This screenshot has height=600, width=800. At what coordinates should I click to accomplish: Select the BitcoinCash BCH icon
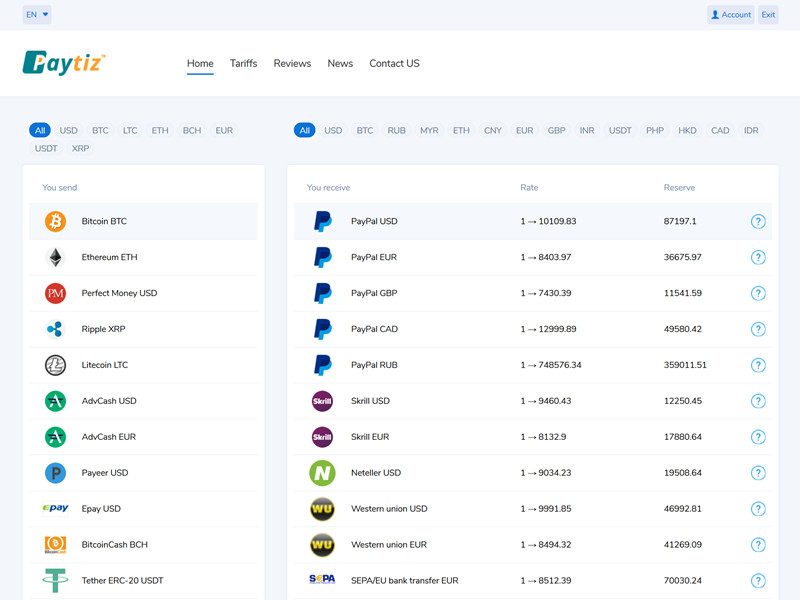click(55, 544)
